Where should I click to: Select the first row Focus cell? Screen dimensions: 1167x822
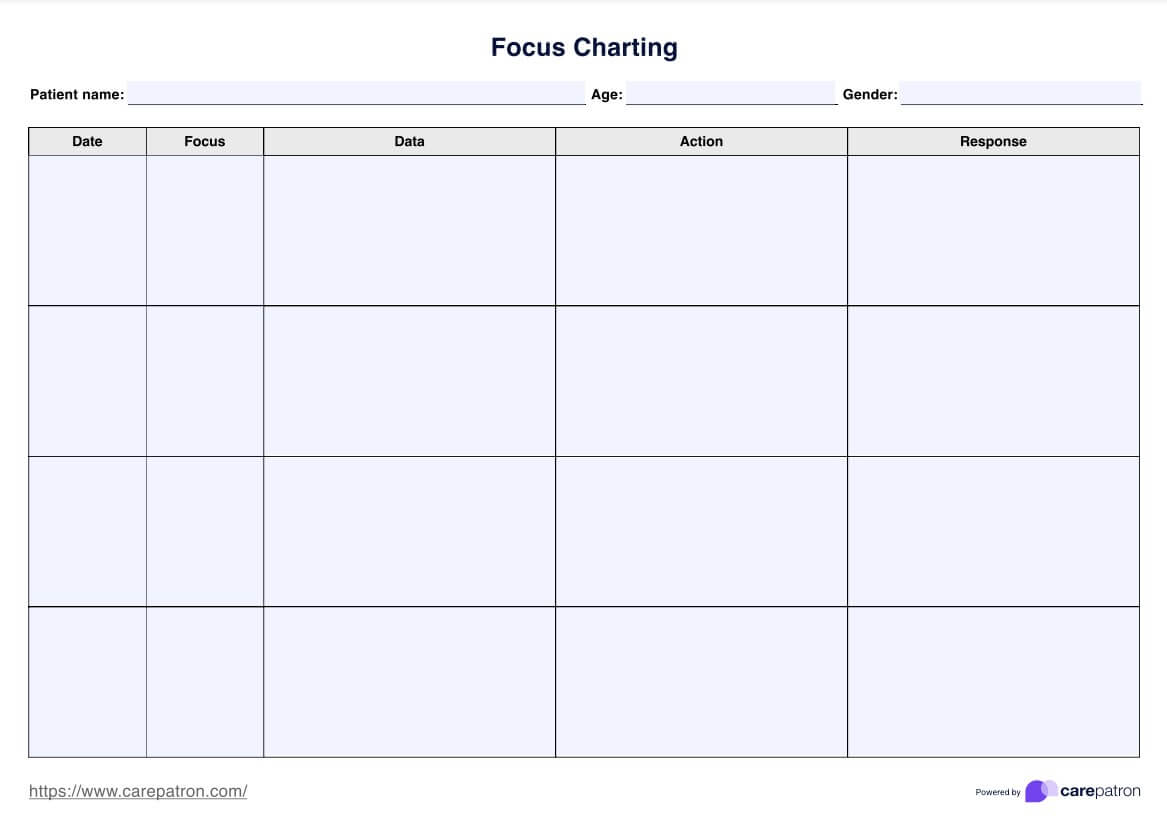click(205, 230)
